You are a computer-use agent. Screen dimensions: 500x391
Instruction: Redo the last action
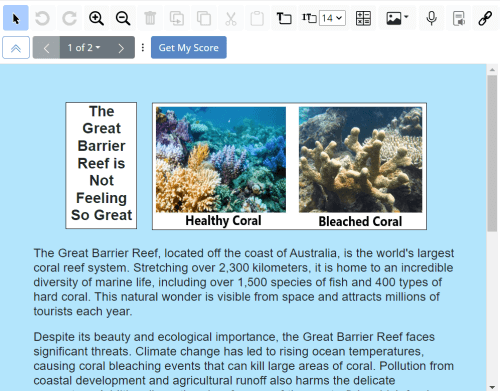click(x=69, y=18)
